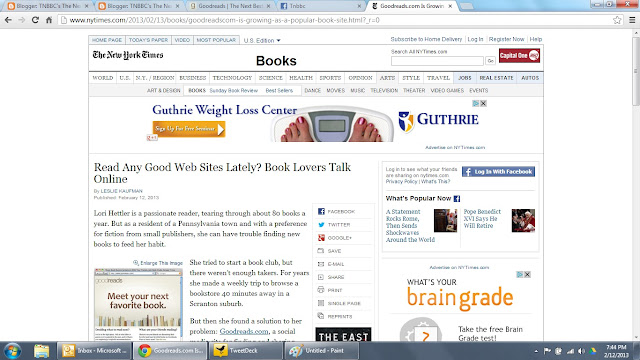This screenshot has width=640, height=360.
Task: Open Pope Benedict XVI Says He Will Retire
Action: click(x=482, y=218)
